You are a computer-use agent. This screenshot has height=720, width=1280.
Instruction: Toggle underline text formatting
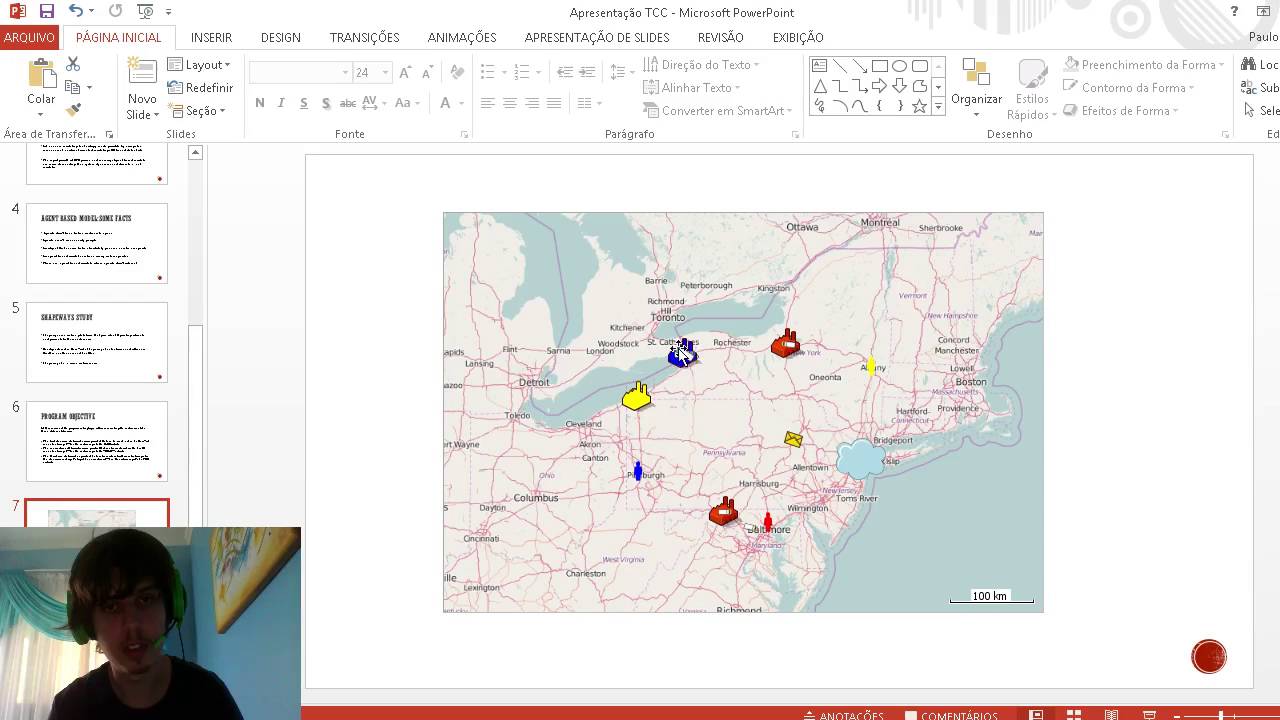(x=303, y=103)
